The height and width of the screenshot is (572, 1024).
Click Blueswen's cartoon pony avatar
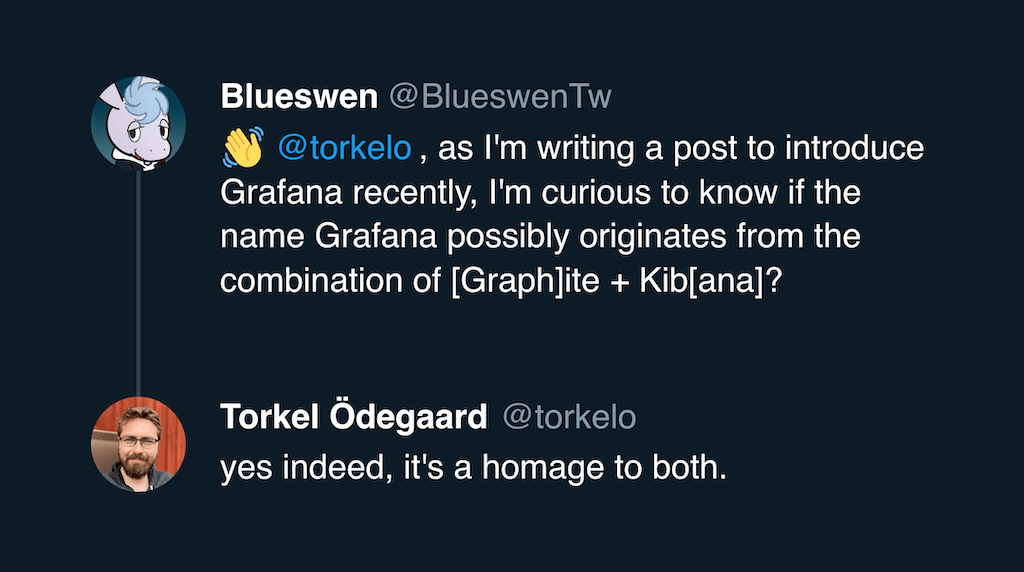pyautogui.click(x=138, y=123)
